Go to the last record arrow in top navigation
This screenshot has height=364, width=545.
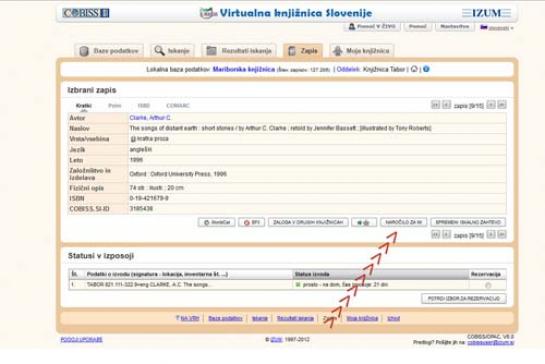click(502, 105)
